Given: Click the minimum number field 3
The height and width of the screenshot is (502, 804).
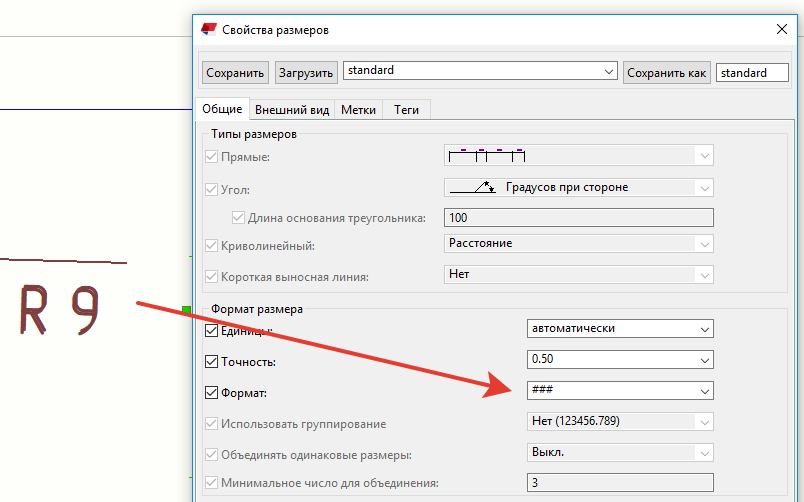Looking at the screenshot, I should (x=620, y=483).
